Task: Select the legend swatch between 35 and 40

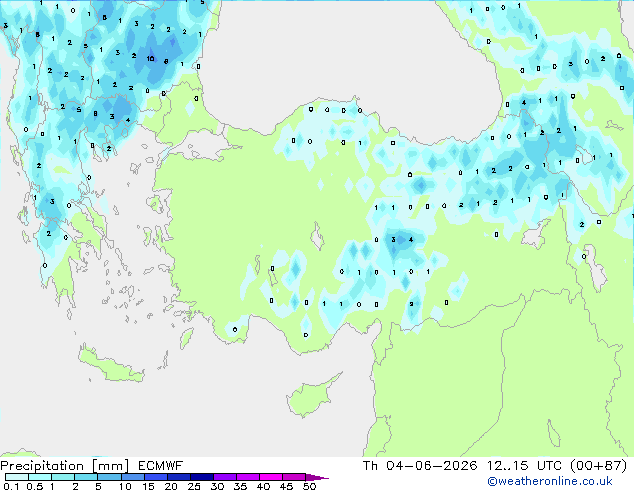Action: (248, 477)
